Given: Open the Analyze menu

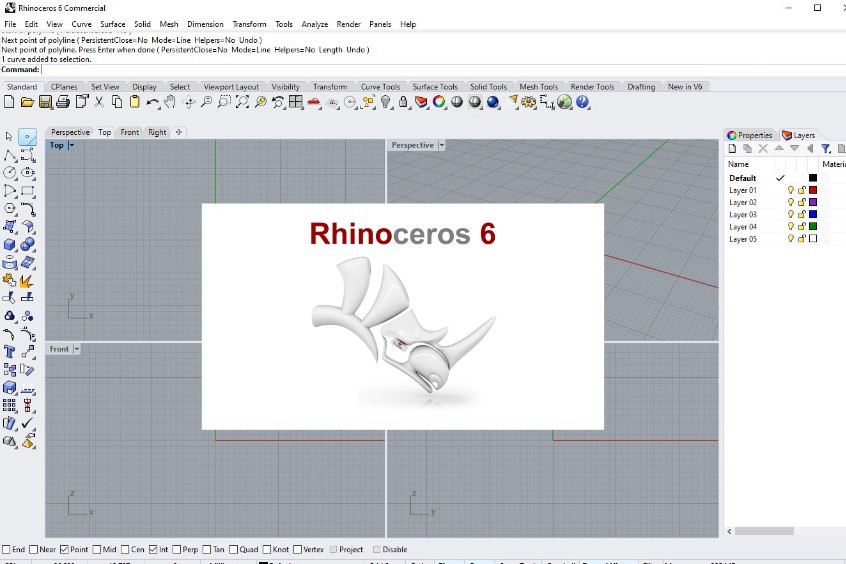Looking at the screenshot, I should point(315,24).
